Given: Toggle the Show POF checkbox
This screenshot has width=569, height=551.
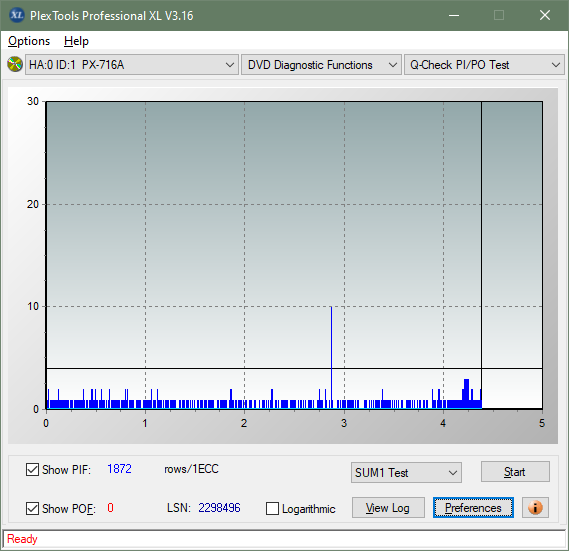Looking at the screenshot, I should click(x=32, y=508).
